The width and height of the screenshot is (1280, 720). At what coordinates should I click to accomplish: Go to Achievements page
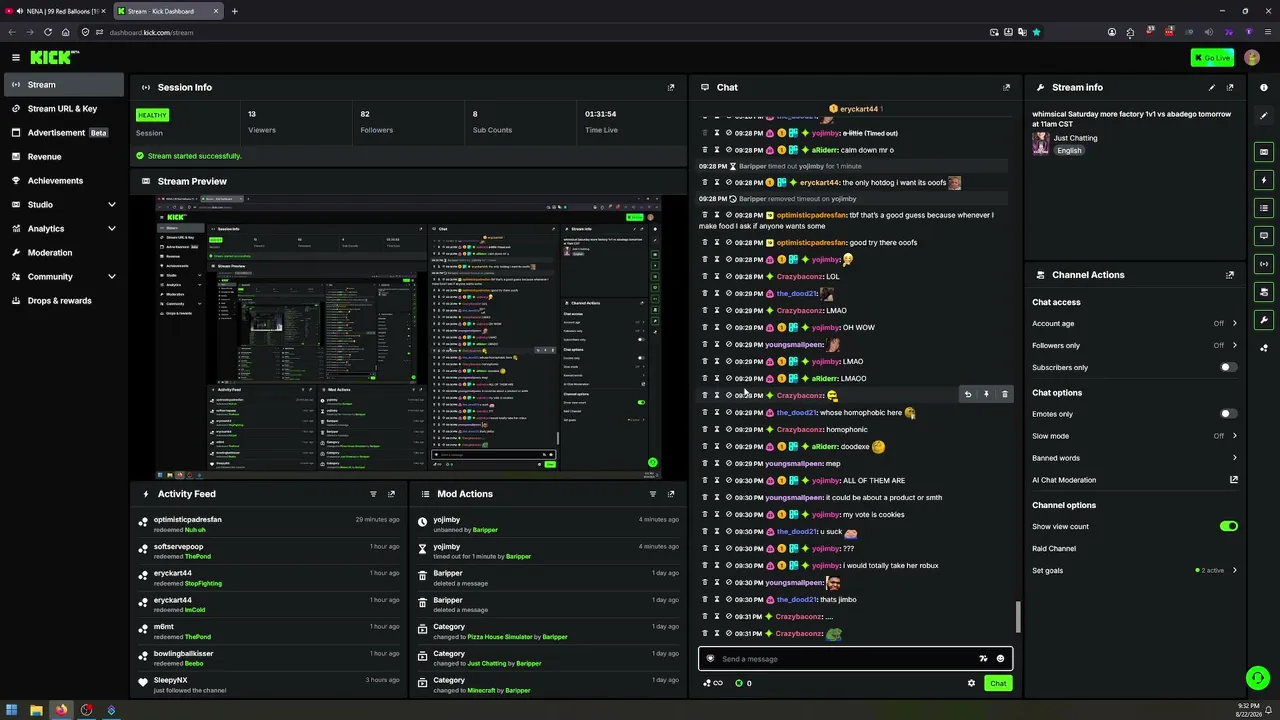point(62,181)
